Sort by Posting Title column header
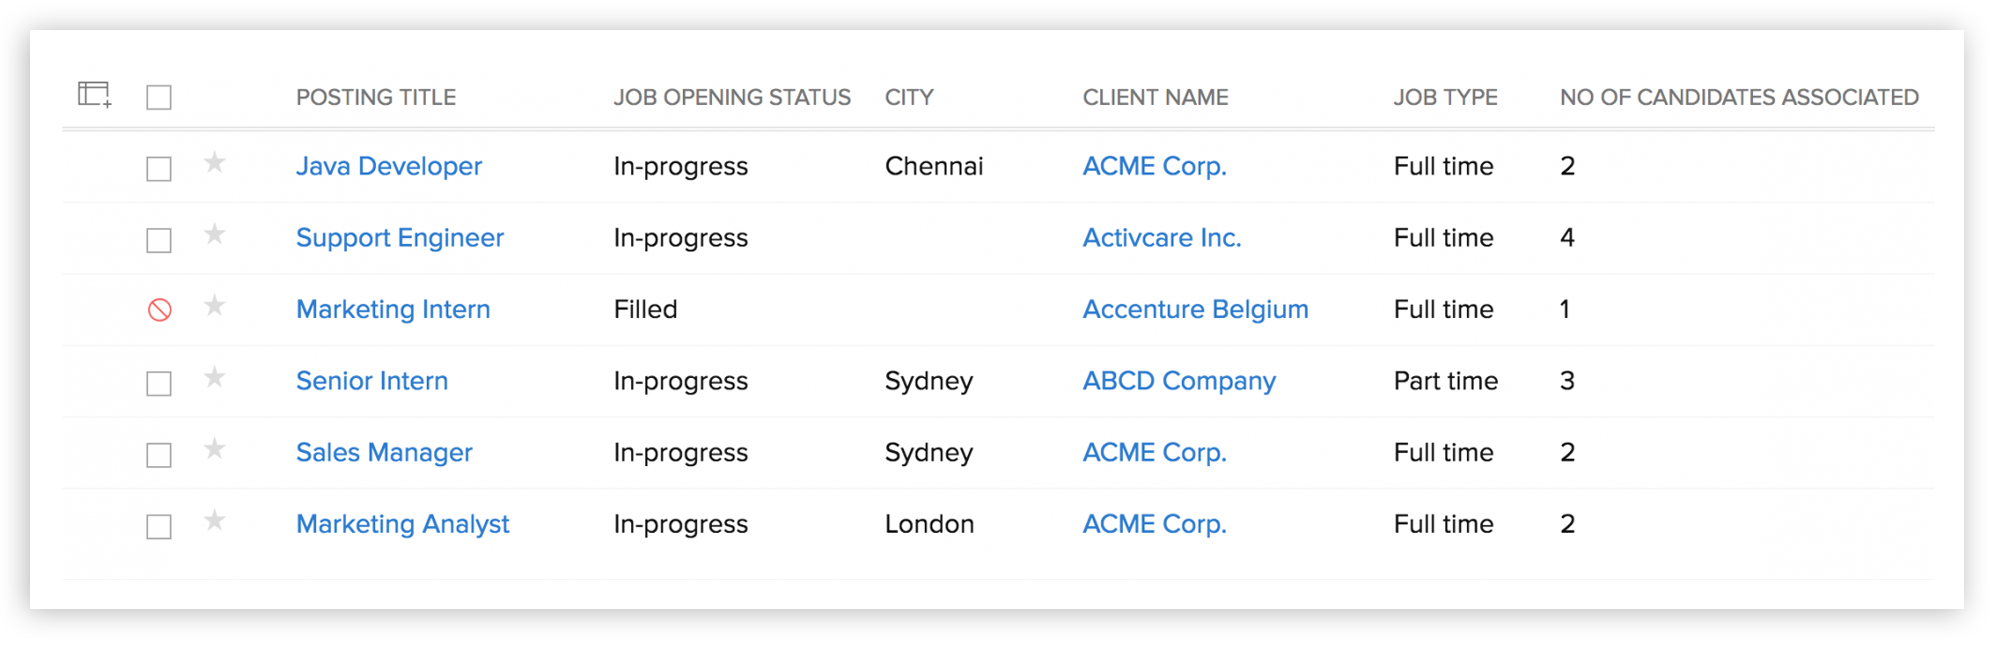This screenshot has height=655, width=1994. click(x=375, y=98)
